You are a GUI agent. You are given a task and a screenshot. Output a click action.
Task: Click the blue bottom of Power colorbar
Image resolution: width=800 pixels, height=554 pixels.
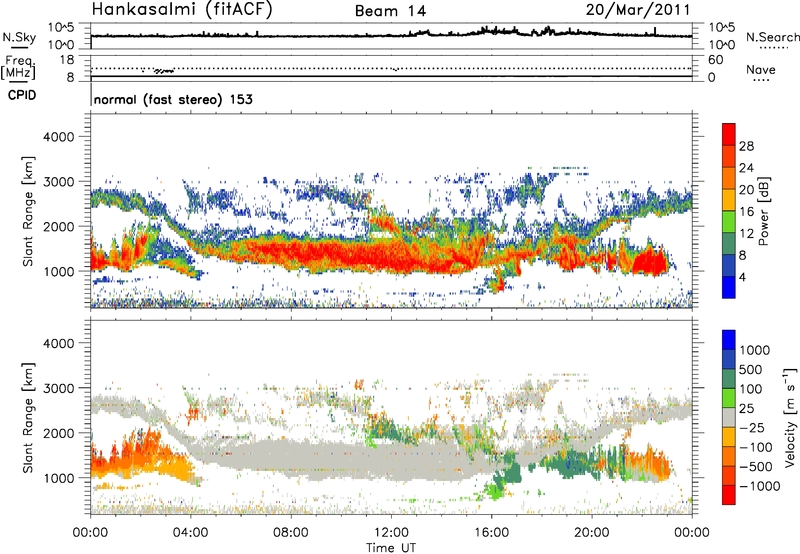point(729,287)
